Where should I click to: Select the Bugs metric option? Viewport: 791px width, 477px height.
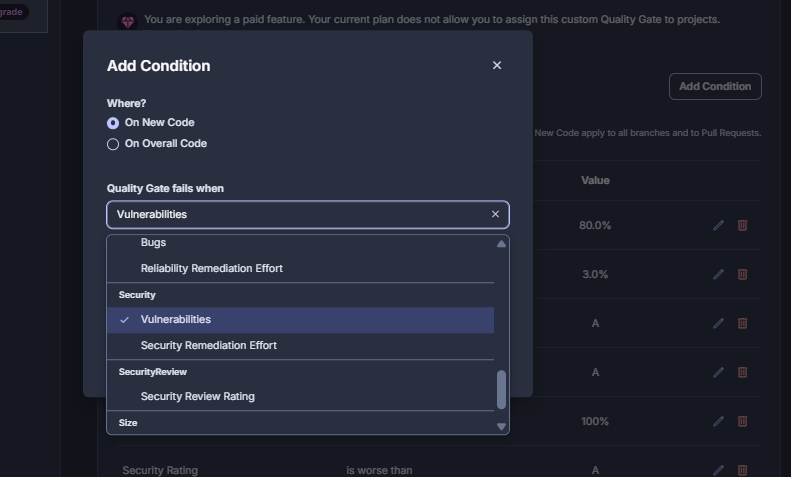(x=300, y=243)
